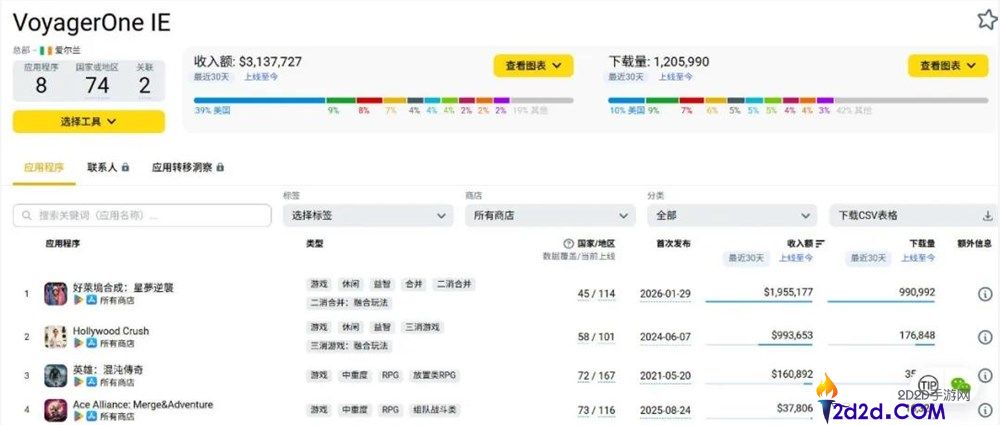Image resolution: width=1000 pixels, height=425 pixels.
Task: Open Hollywood Crush app link
Action: coord(111,331)
